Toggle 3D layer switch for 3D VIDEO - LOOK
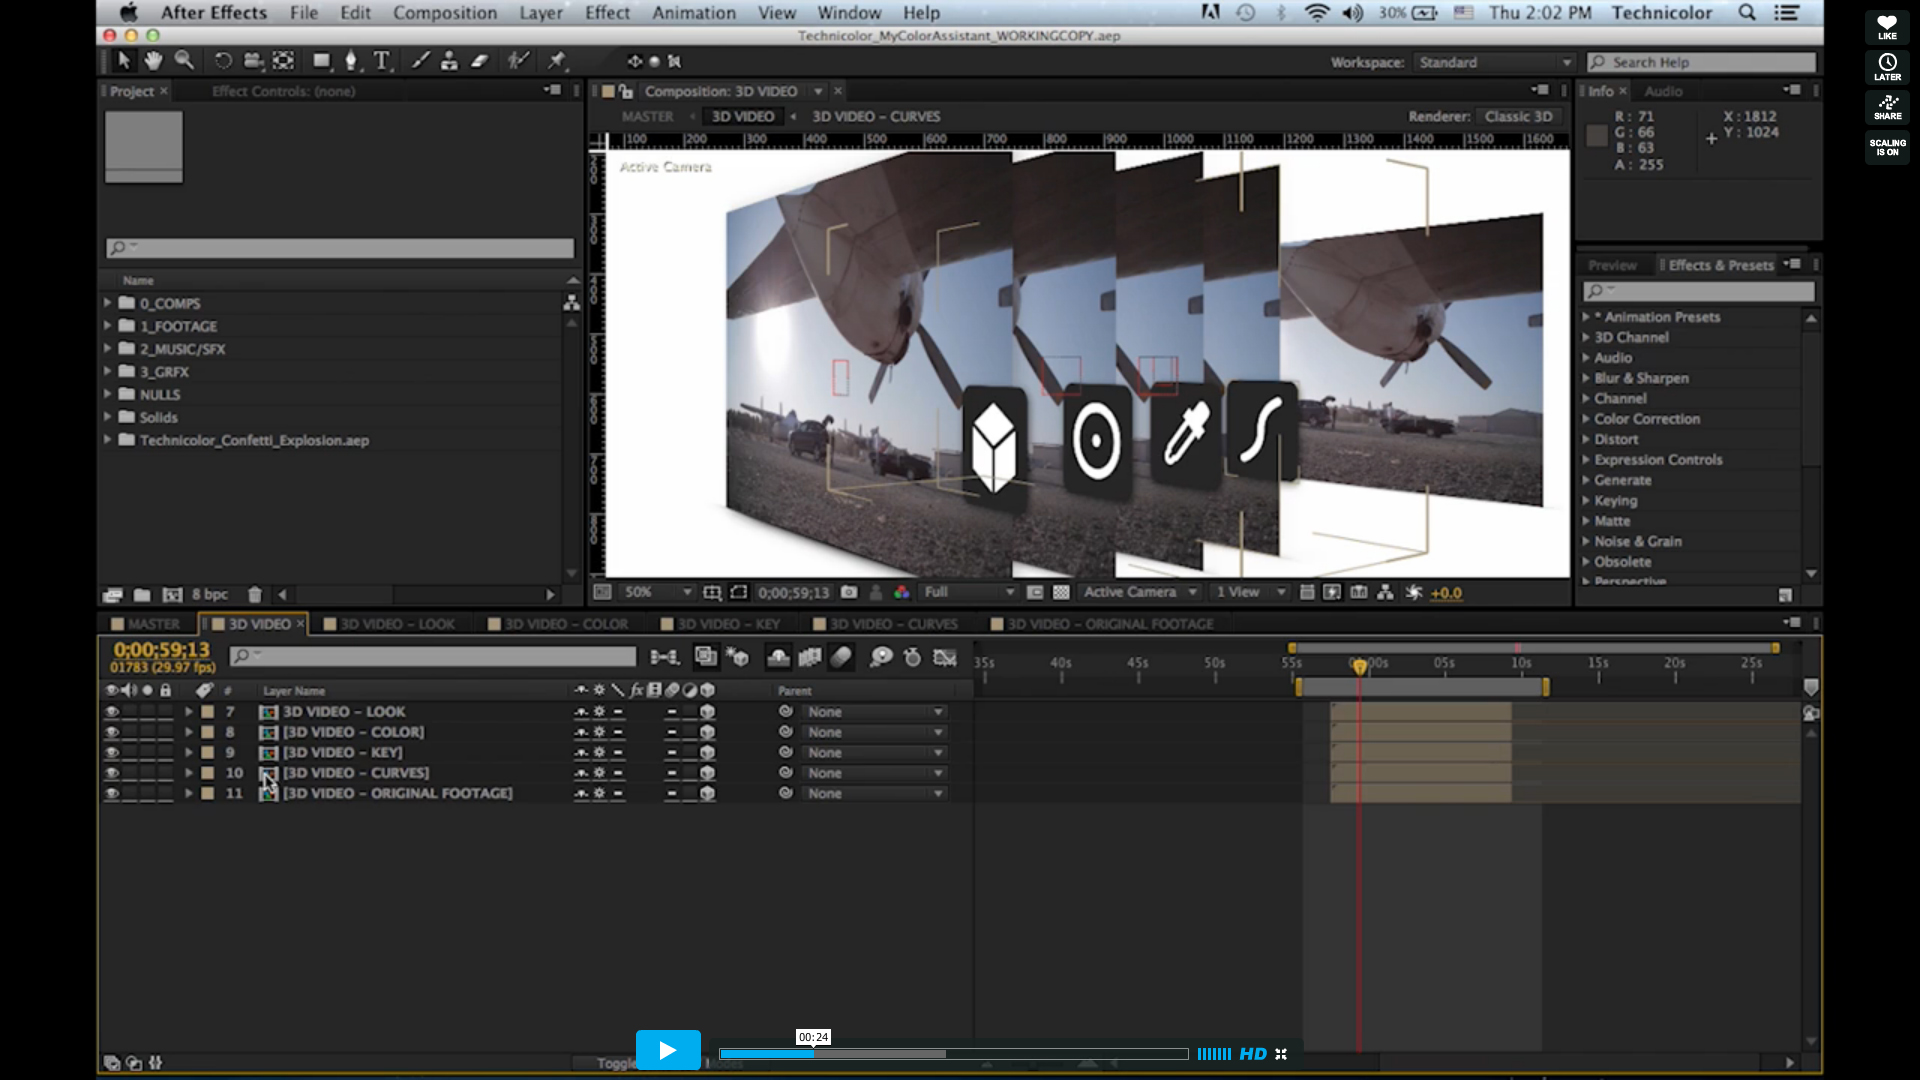 pyautogui.click(x=707, y=712)
